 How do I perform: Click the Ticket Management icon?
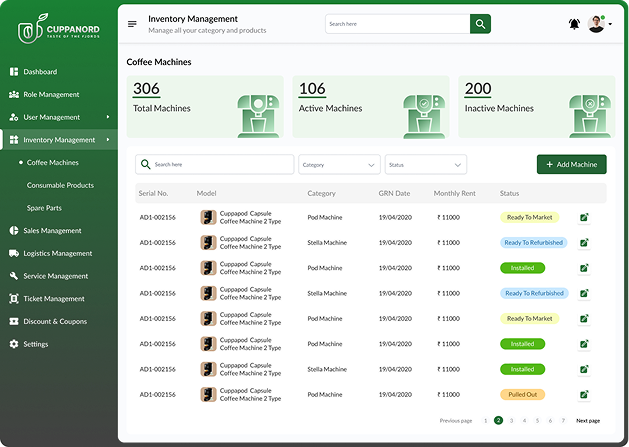pos(14,299)
